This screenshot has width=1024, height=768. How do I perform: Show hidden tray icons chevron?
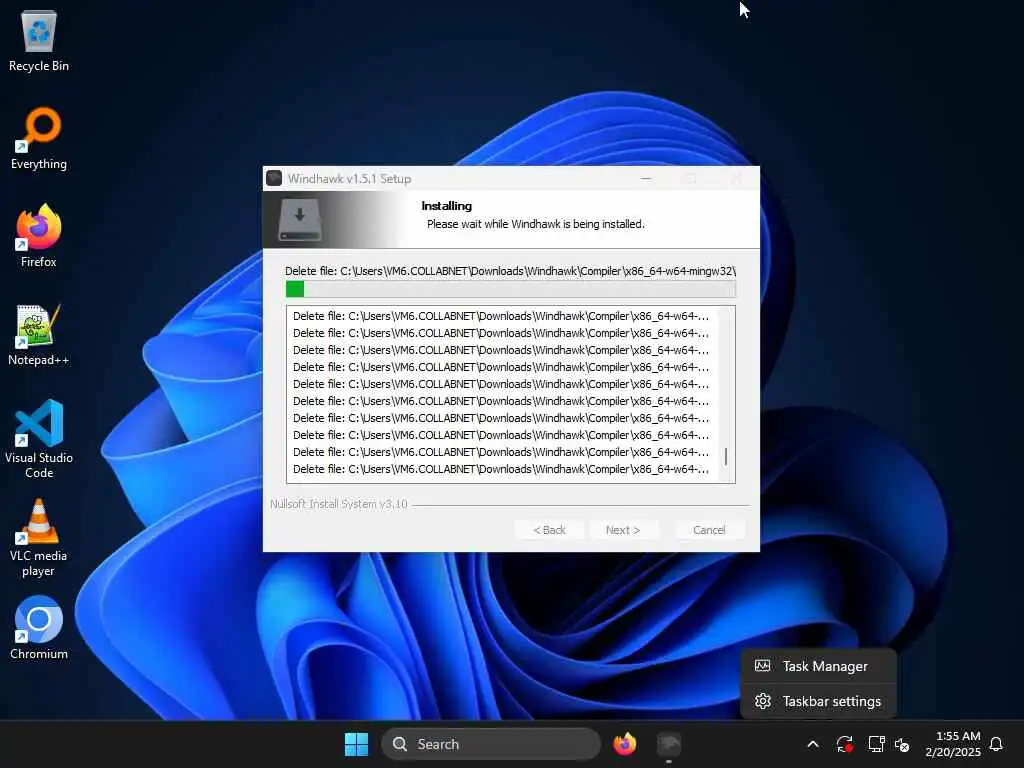(x=813, y=744)
